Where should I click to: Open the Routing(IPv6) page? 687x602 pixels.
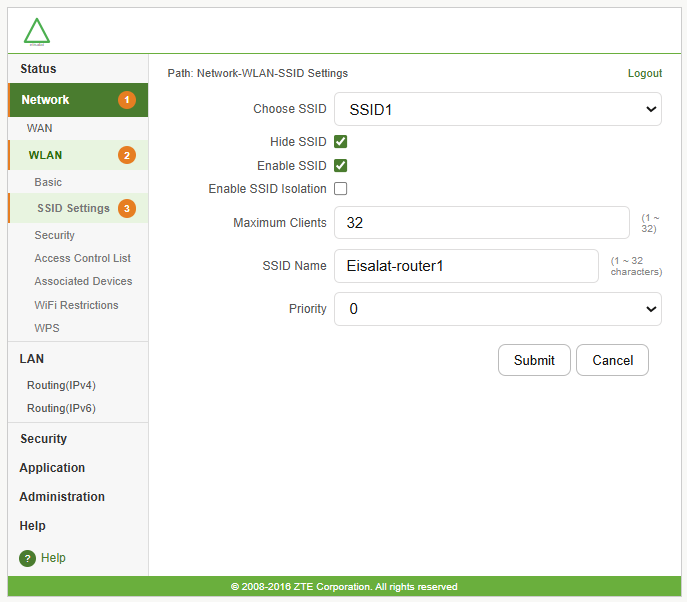click(x=61, y=408)
